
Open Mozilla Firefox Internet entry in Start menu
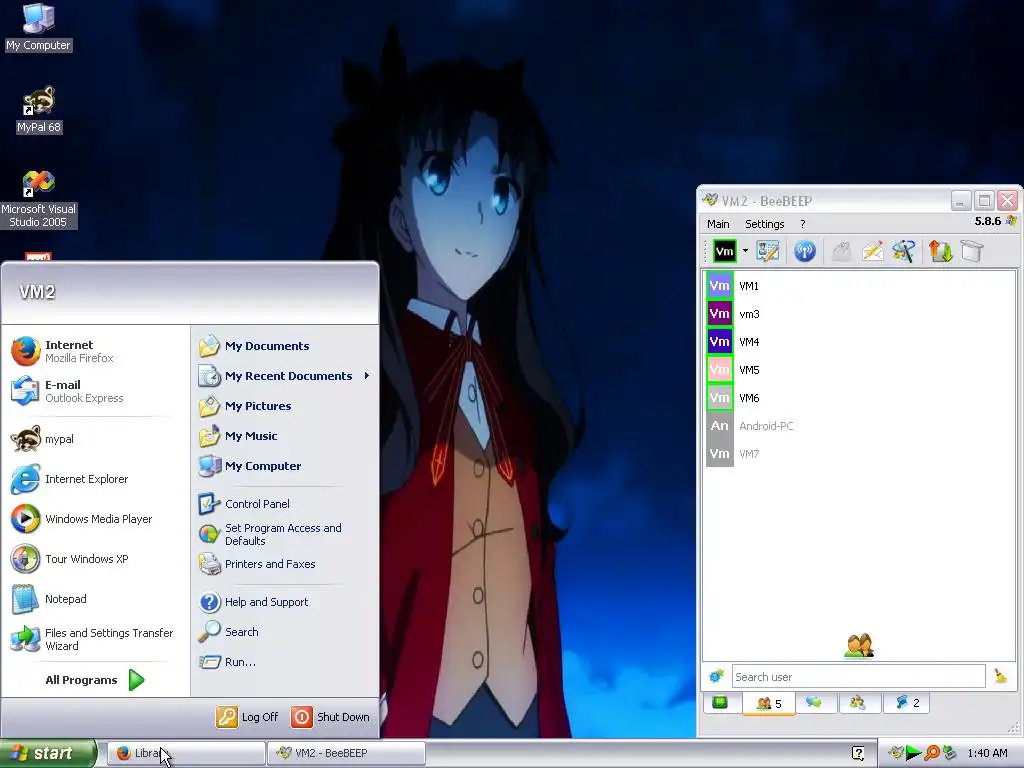(x=95, y=351)
